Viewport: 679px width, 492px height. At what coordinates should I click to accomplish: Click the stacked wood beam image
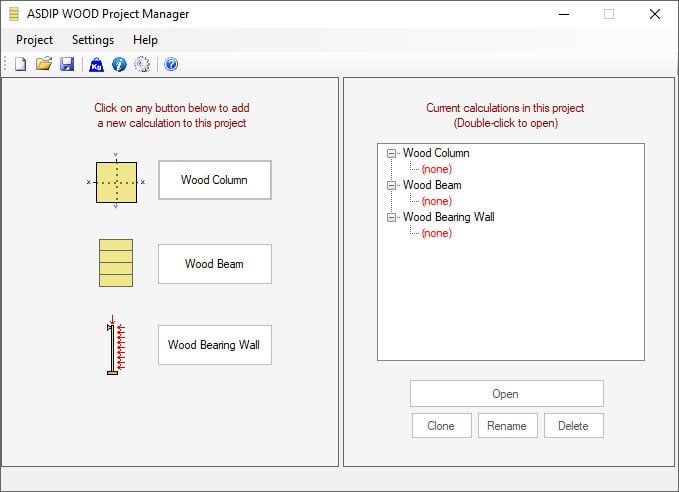[116, 263]
